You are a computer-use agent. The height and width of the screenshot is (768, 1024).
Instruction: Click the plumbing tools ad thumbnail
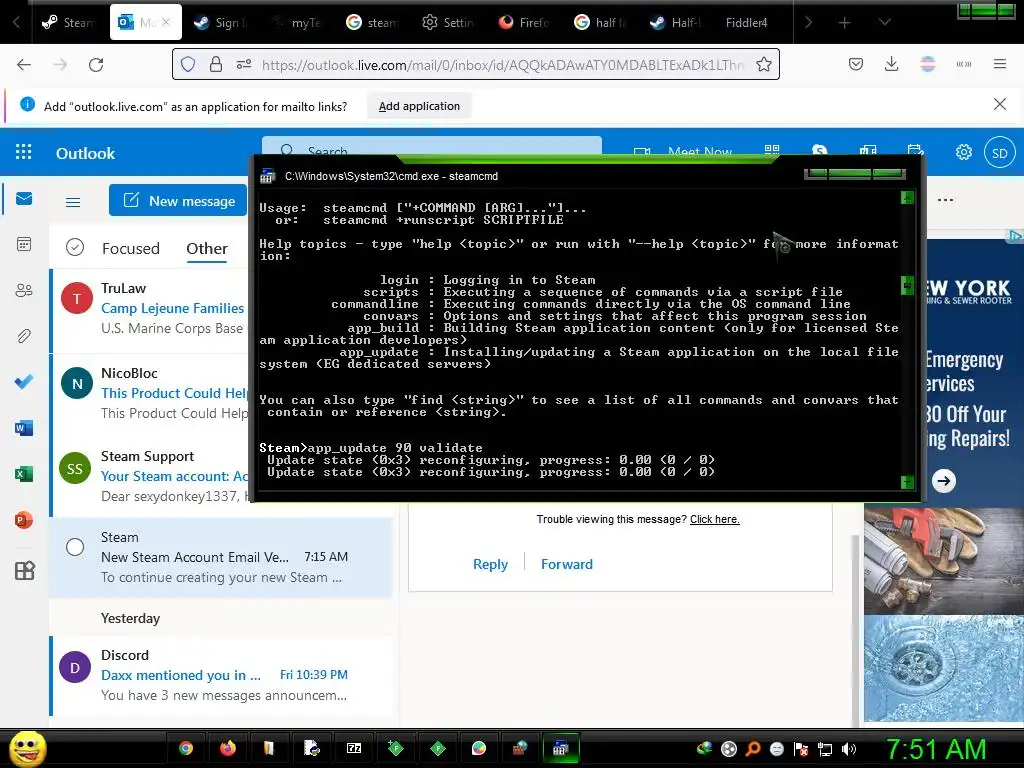(944, 562)
